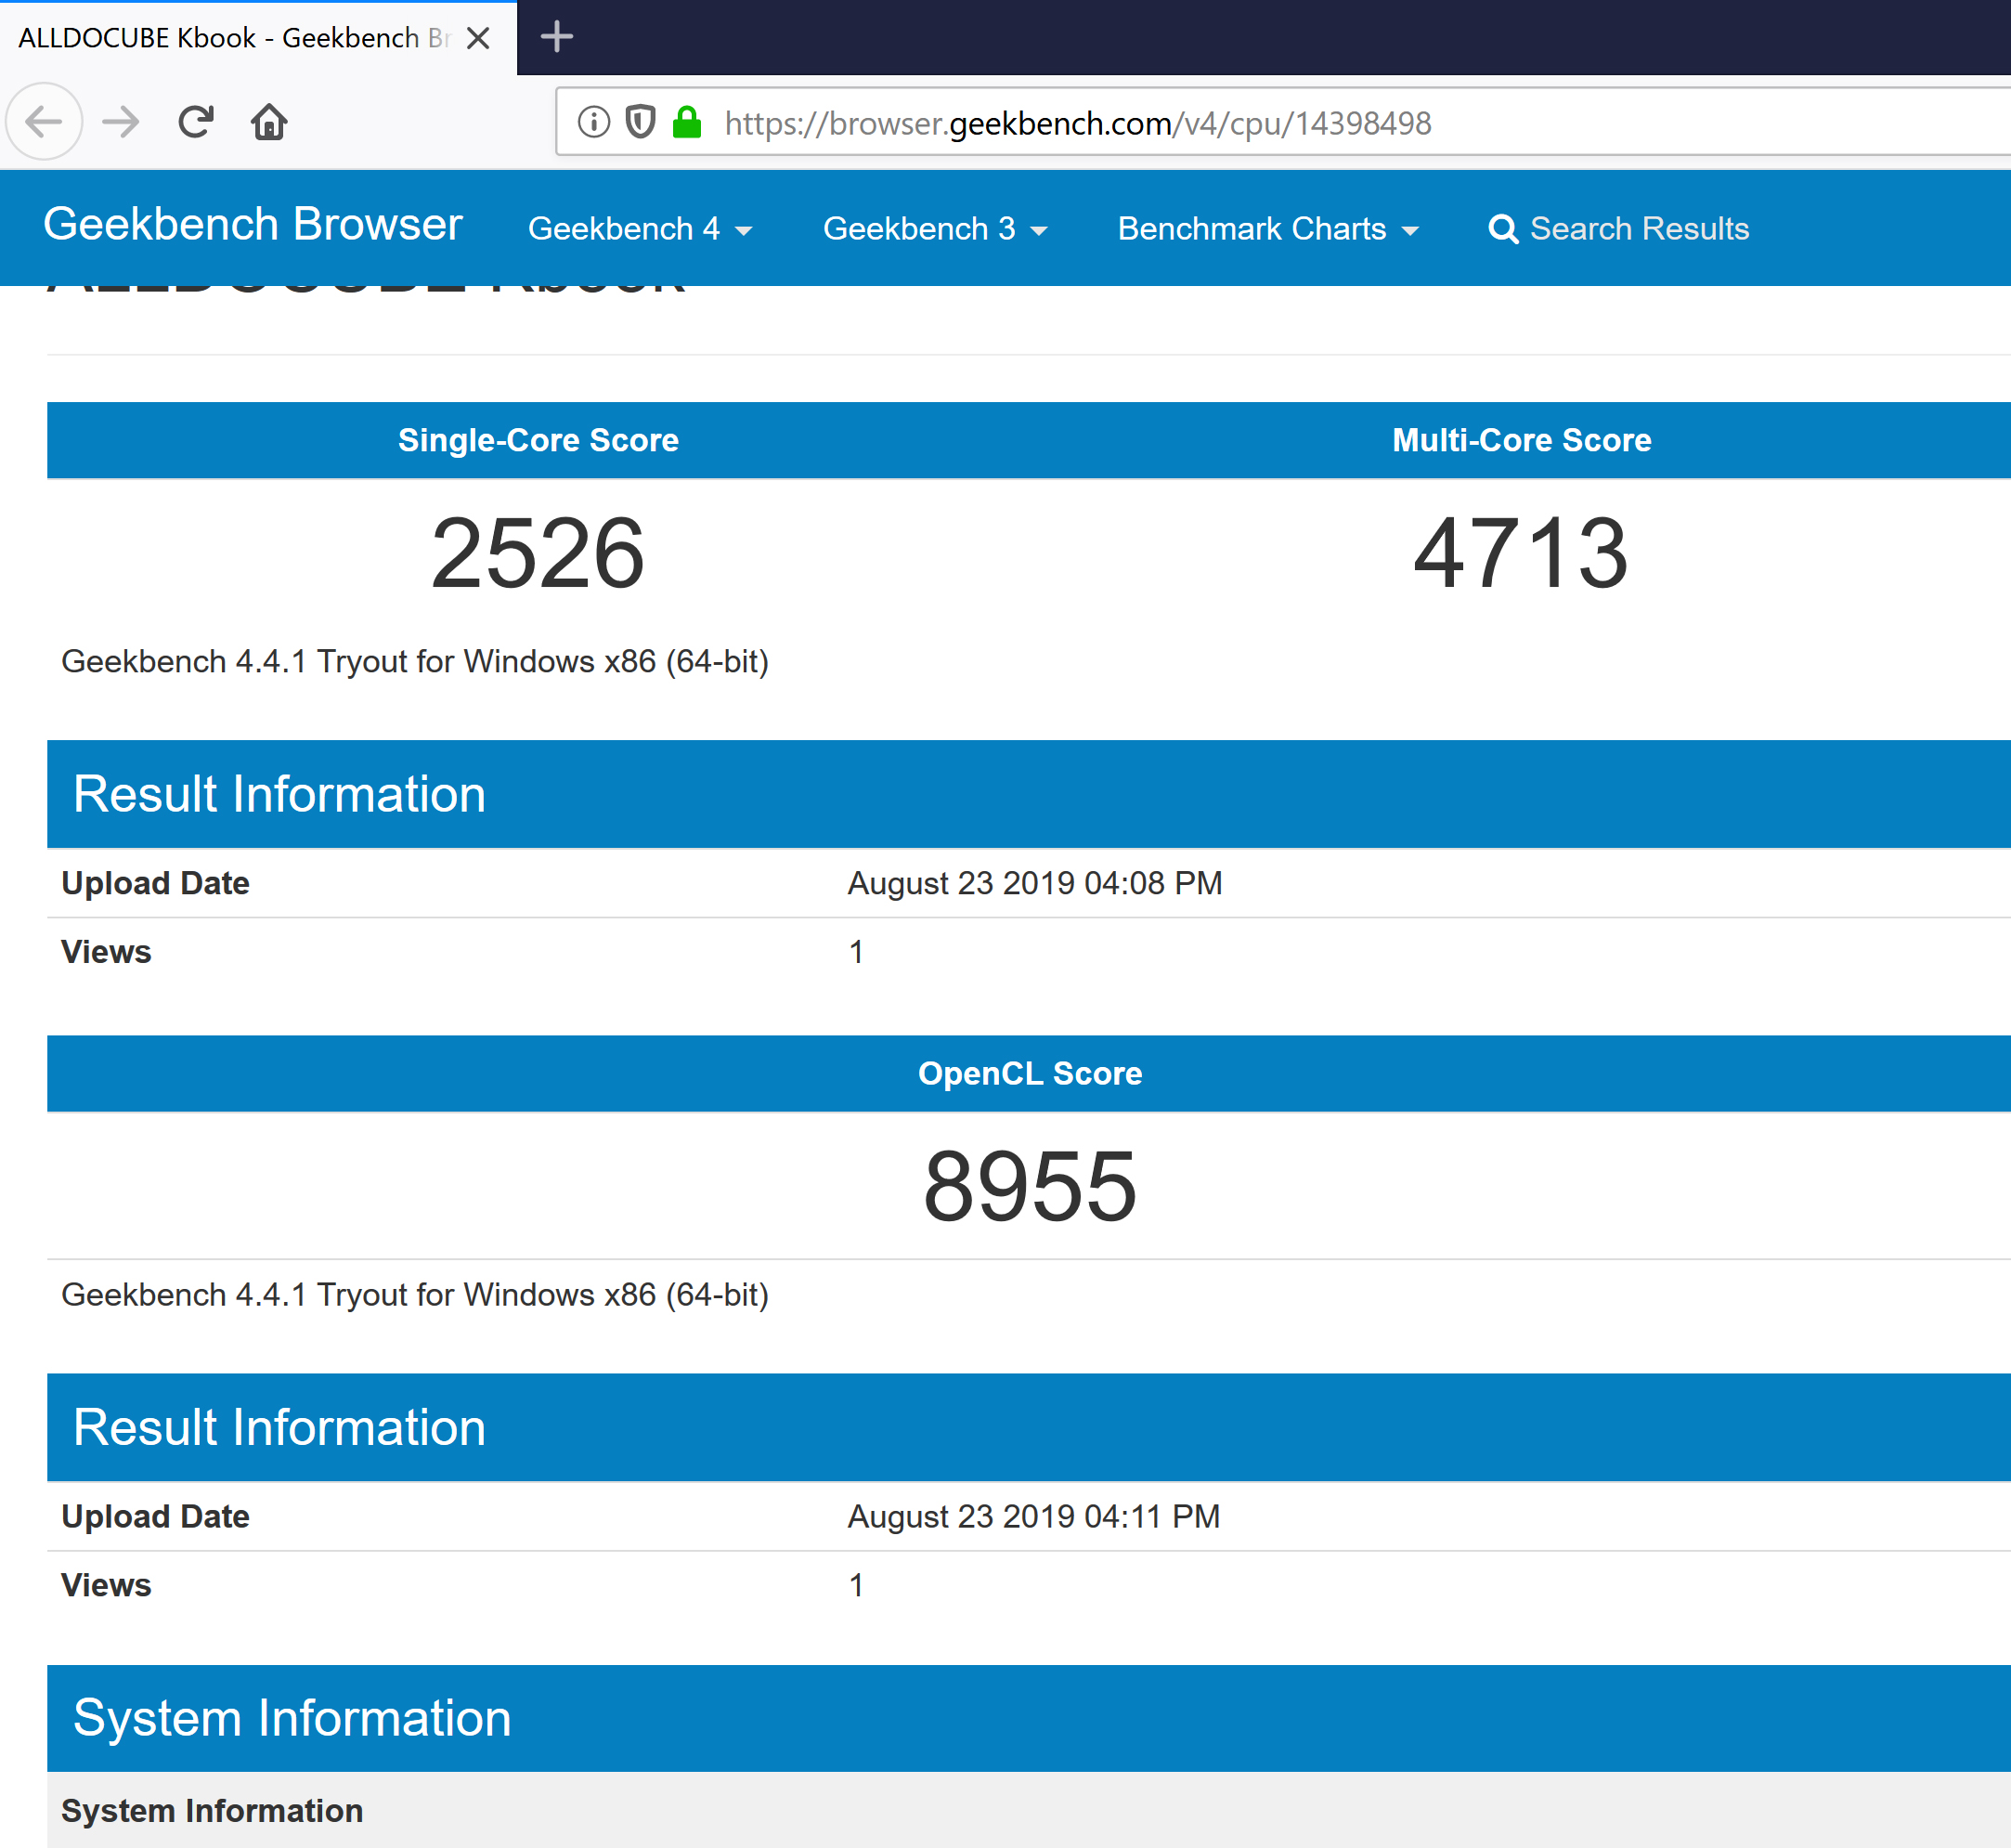Click the Multi-Core Score header

pyautogui.click(x=1521, y=440)
